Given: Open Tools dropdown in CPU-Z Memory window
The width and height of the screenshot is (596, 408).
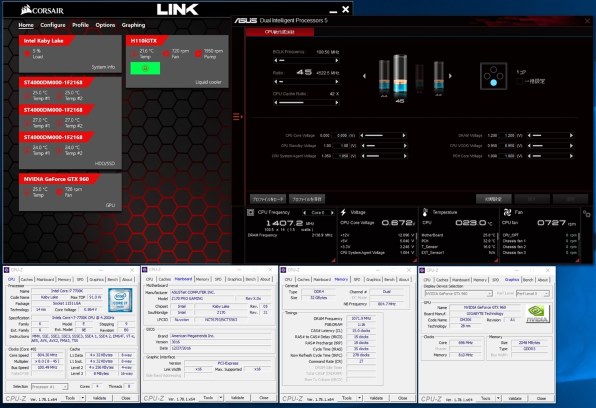Looking at the screenshot, I should pos(351,398).
